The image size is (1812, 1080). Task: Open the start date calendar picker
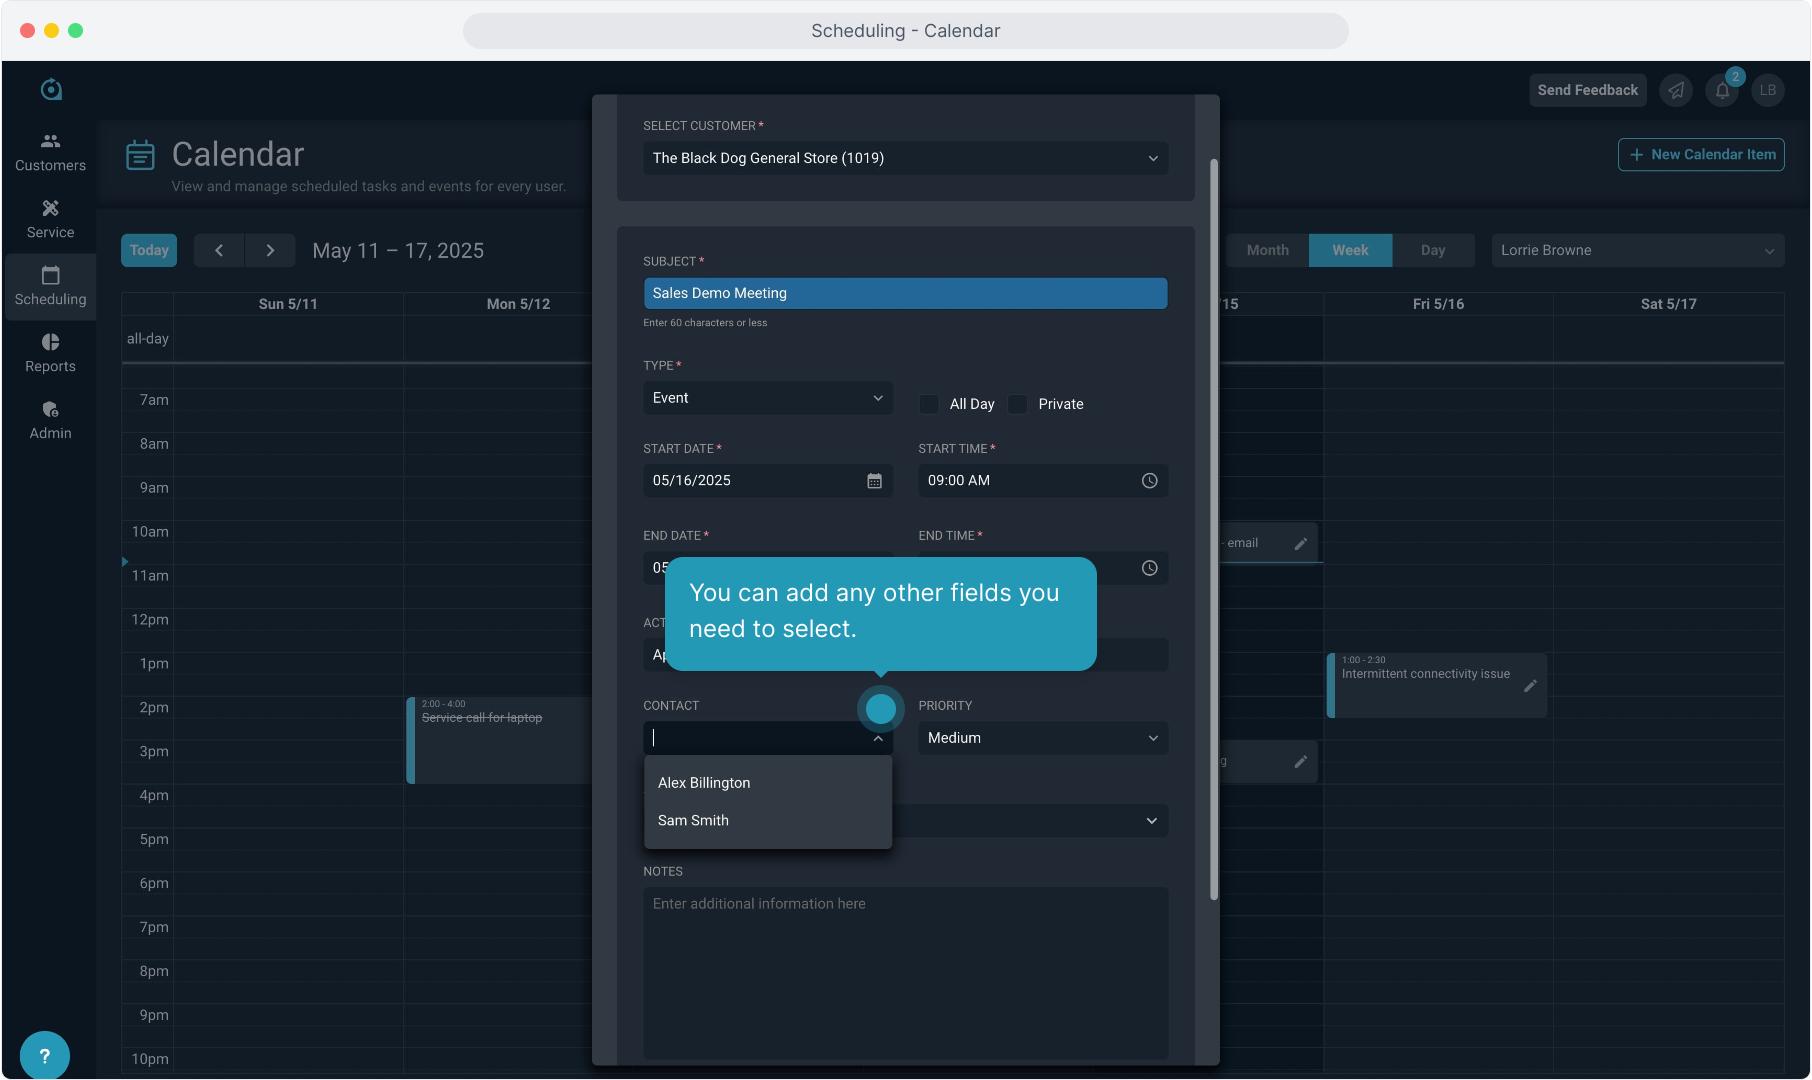tap(874, 481)
